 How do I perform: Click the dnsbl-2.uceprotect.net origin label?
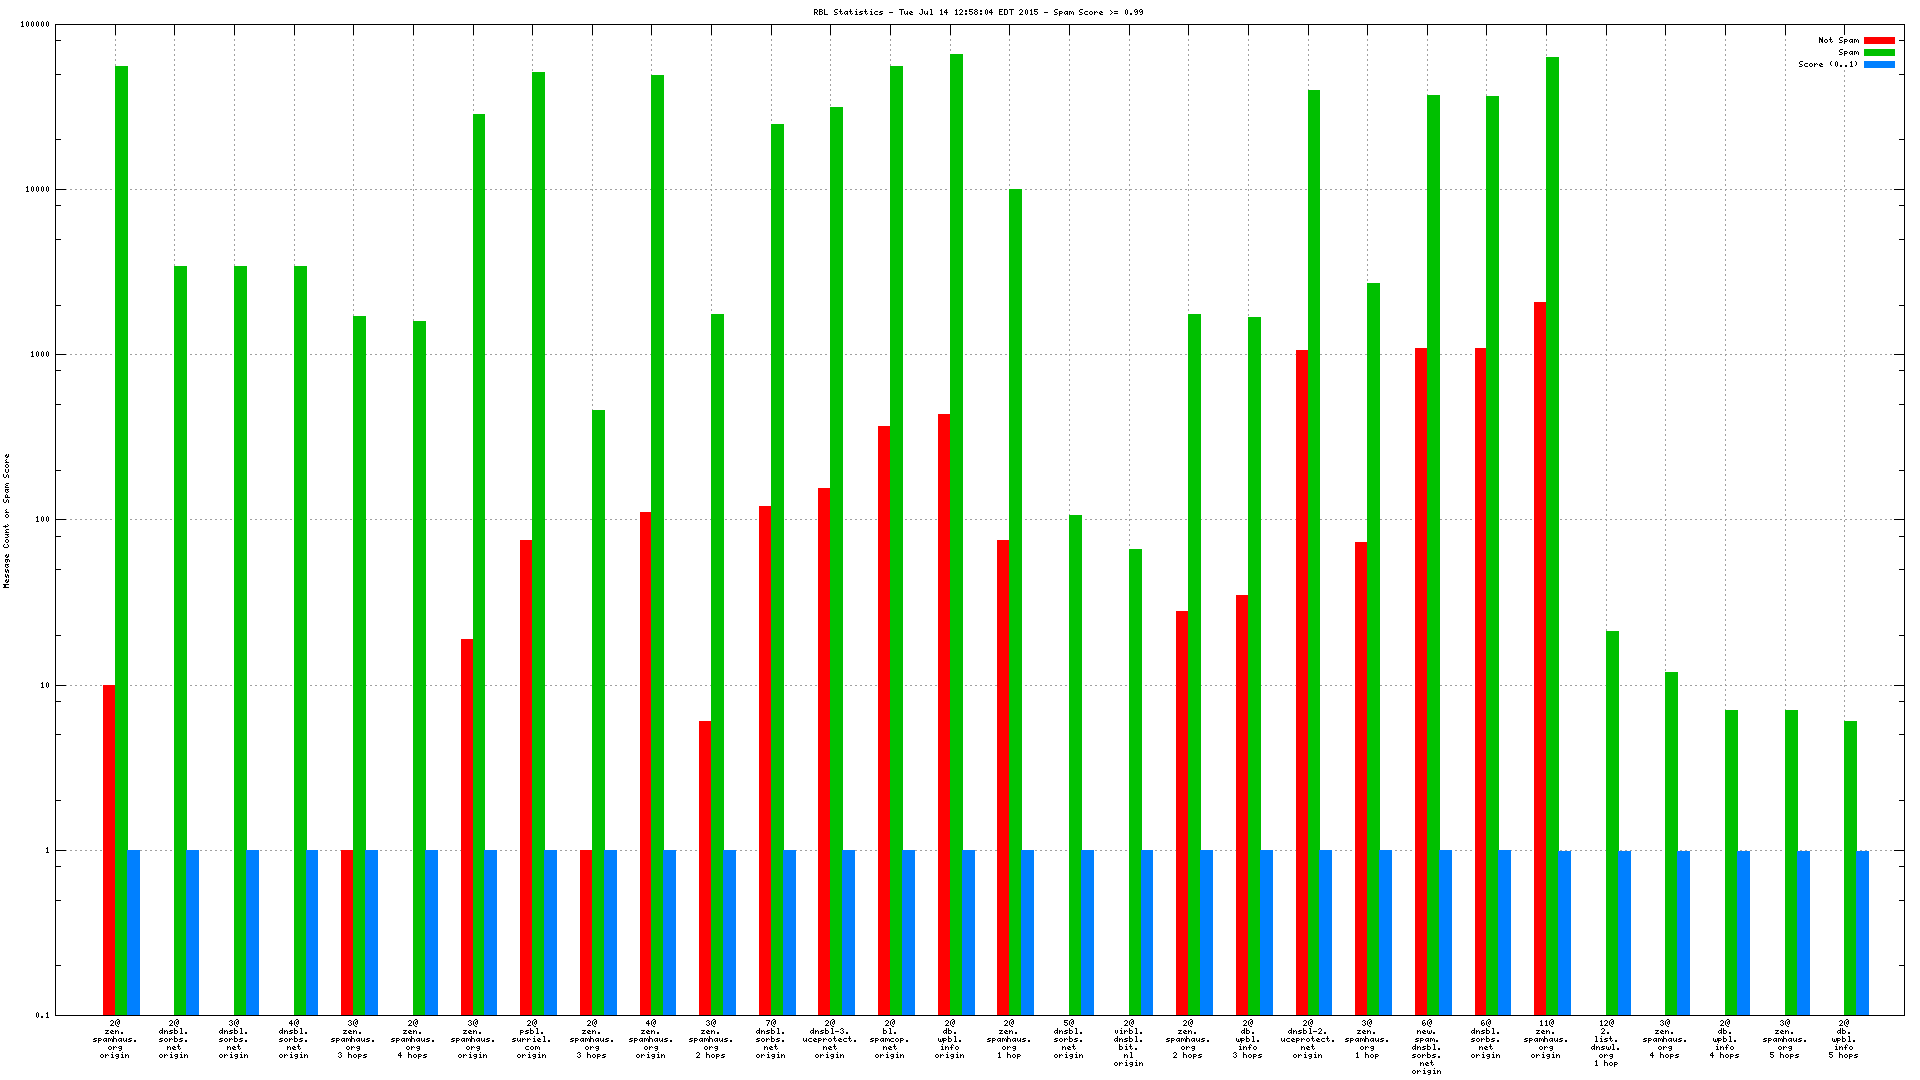coord(1307,1039)
